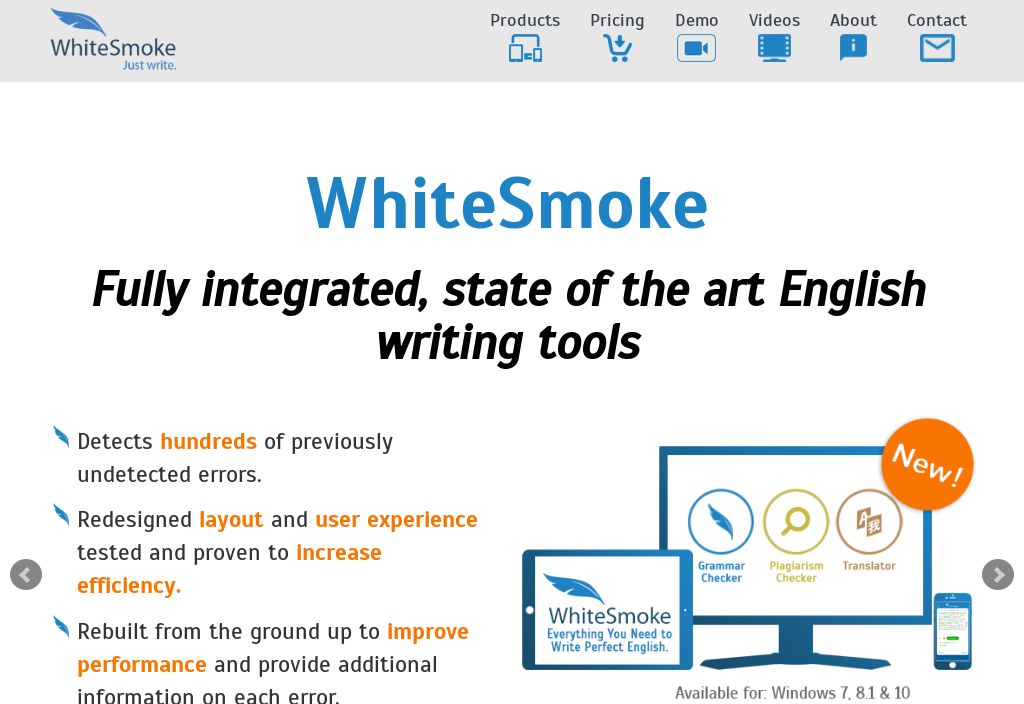Go back using the left carousel arrow

(x=26, y=574)
